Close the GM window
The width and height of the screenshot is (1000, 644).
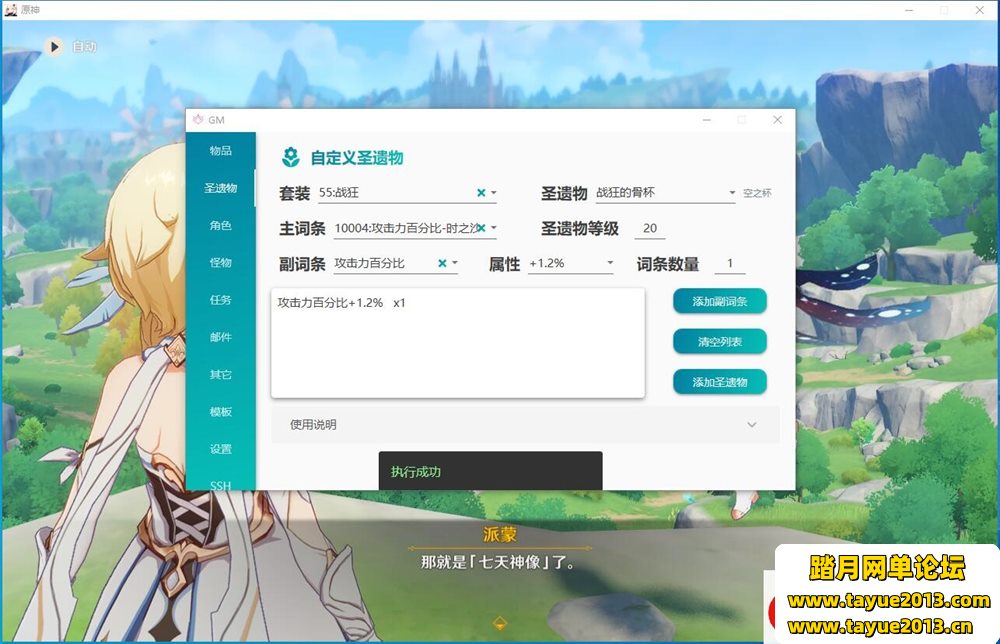pos(777,120)
